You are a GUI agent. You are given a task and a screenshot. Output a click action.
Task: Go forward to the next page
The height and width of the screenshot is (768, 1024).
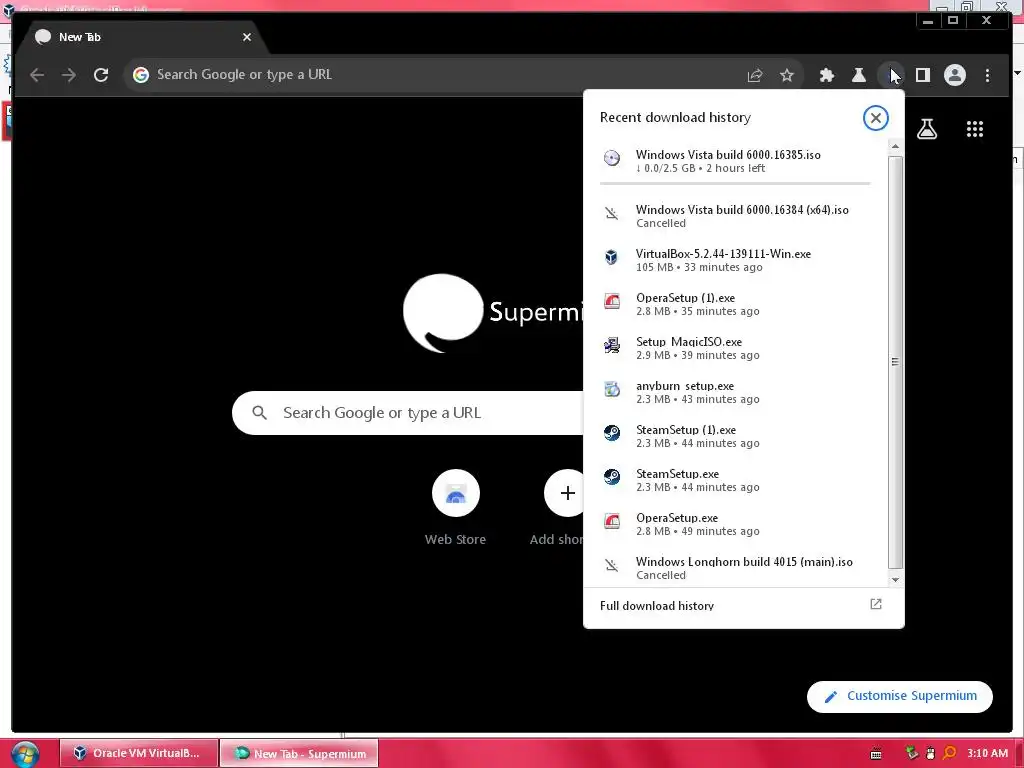tap(69, 75)
